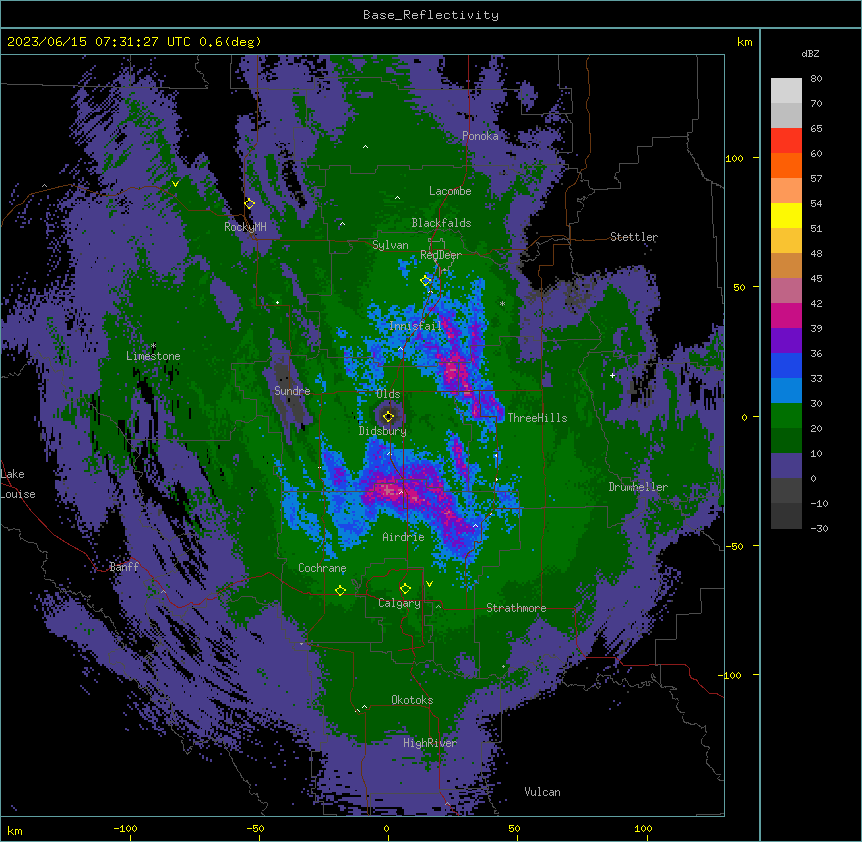The height and width of the screenshot is (842, 862).
Task: Click the HighRiver label
Action: tap(430, 743)
